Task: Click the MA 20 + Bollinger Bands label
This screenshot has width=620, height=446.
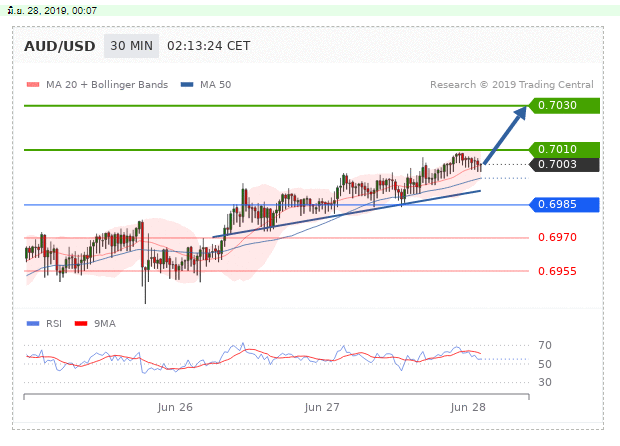Action: (107, 85)
